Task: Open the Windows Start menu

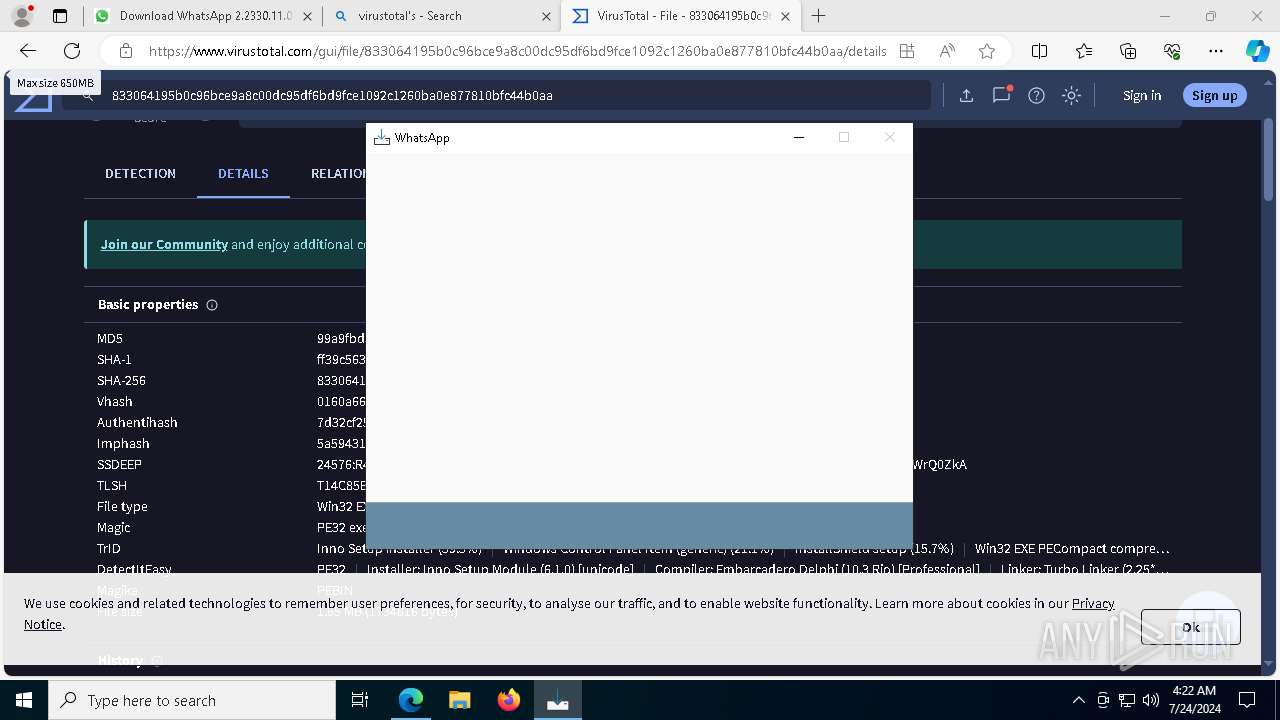Action: click(24, 700)
